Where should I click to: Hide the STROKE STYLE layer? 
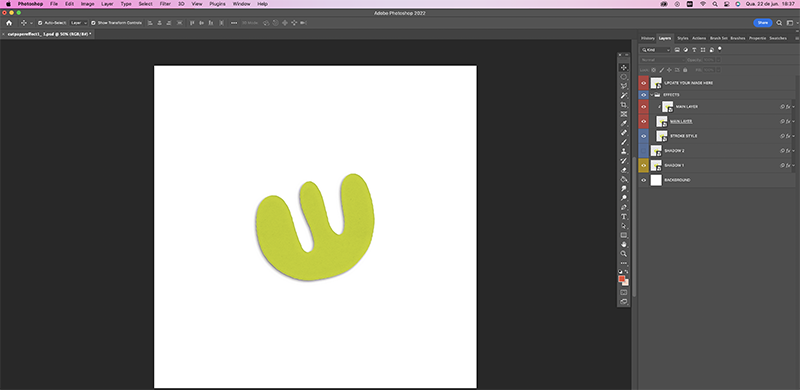point(643,136)
